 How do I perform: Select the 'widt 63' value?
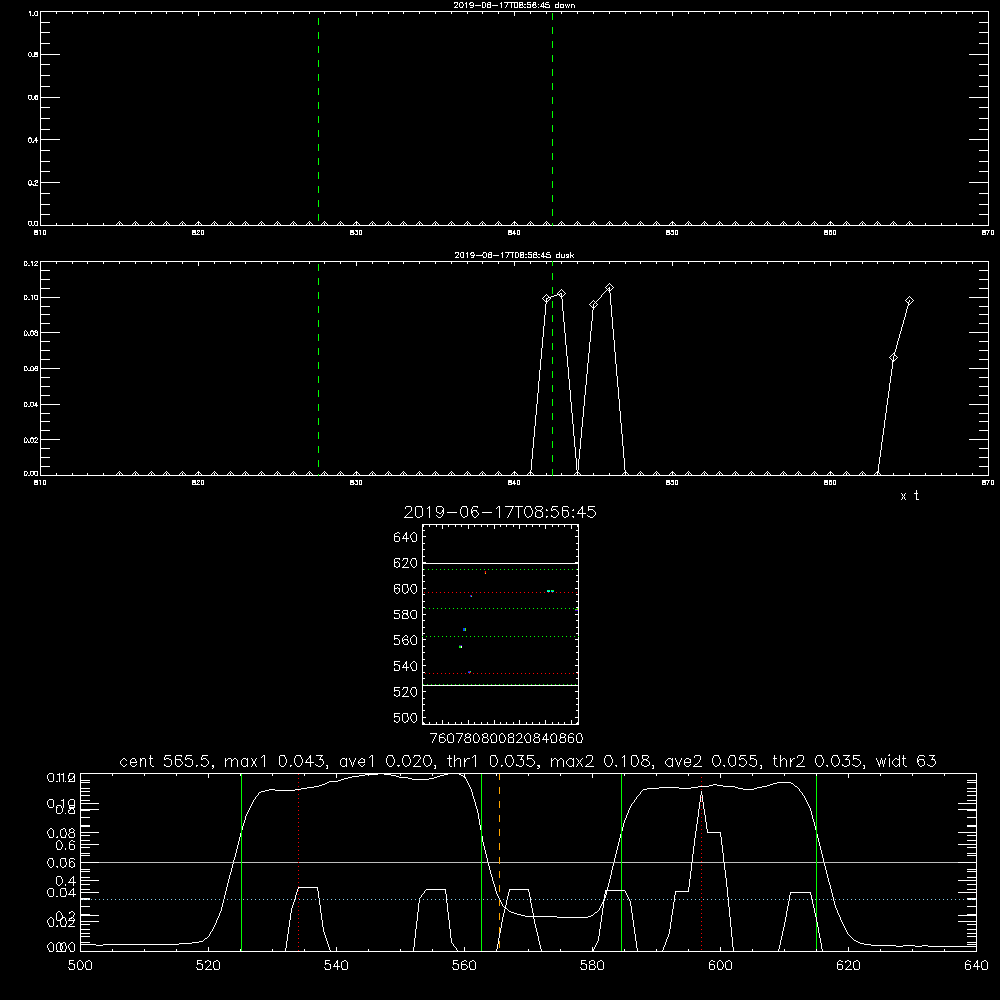click(x=906, y=761)
